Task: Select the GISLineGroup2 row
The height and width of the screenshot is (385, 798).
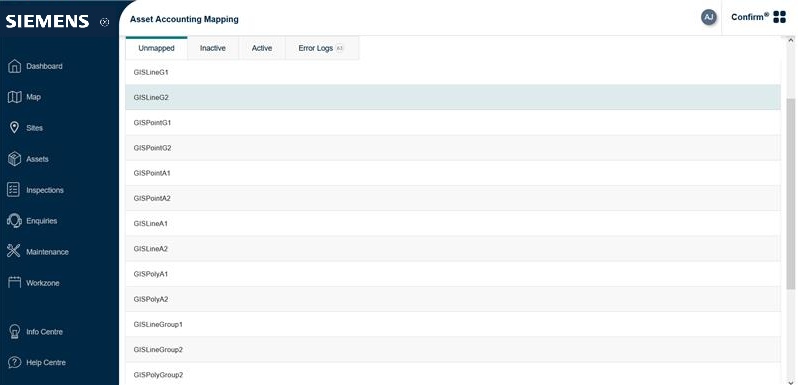Action: 453,349
